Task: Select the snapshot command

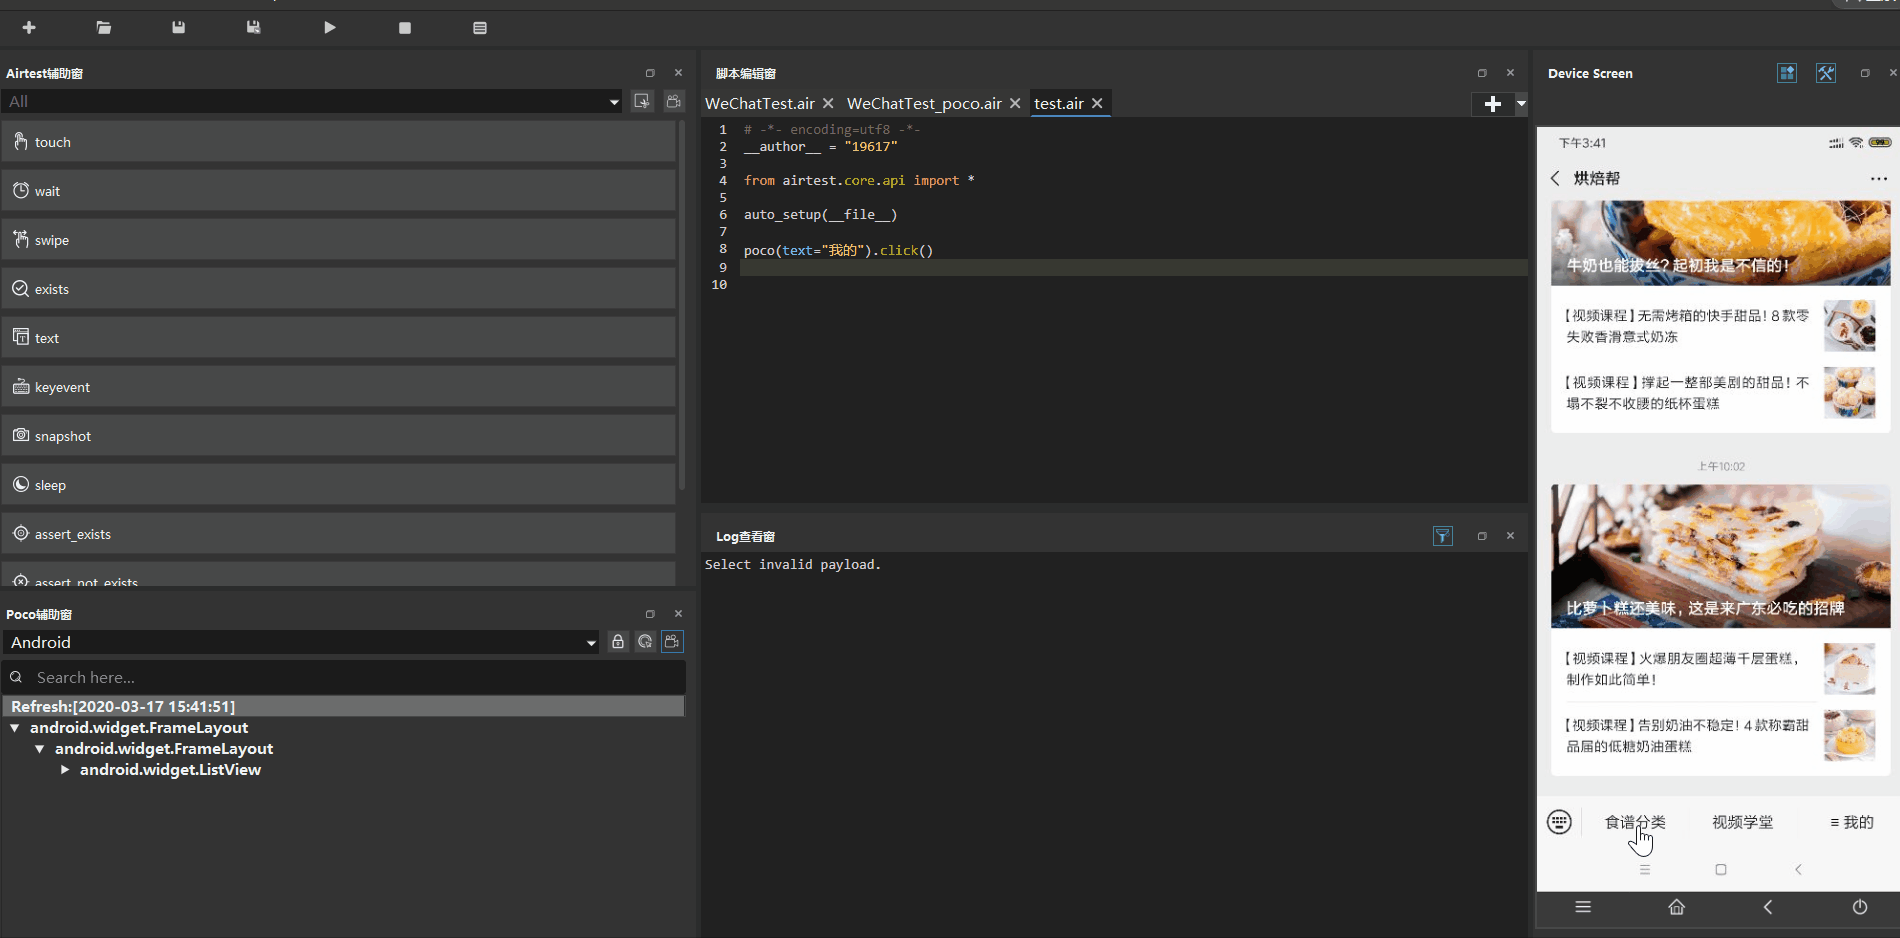Action: coord(338,436)
